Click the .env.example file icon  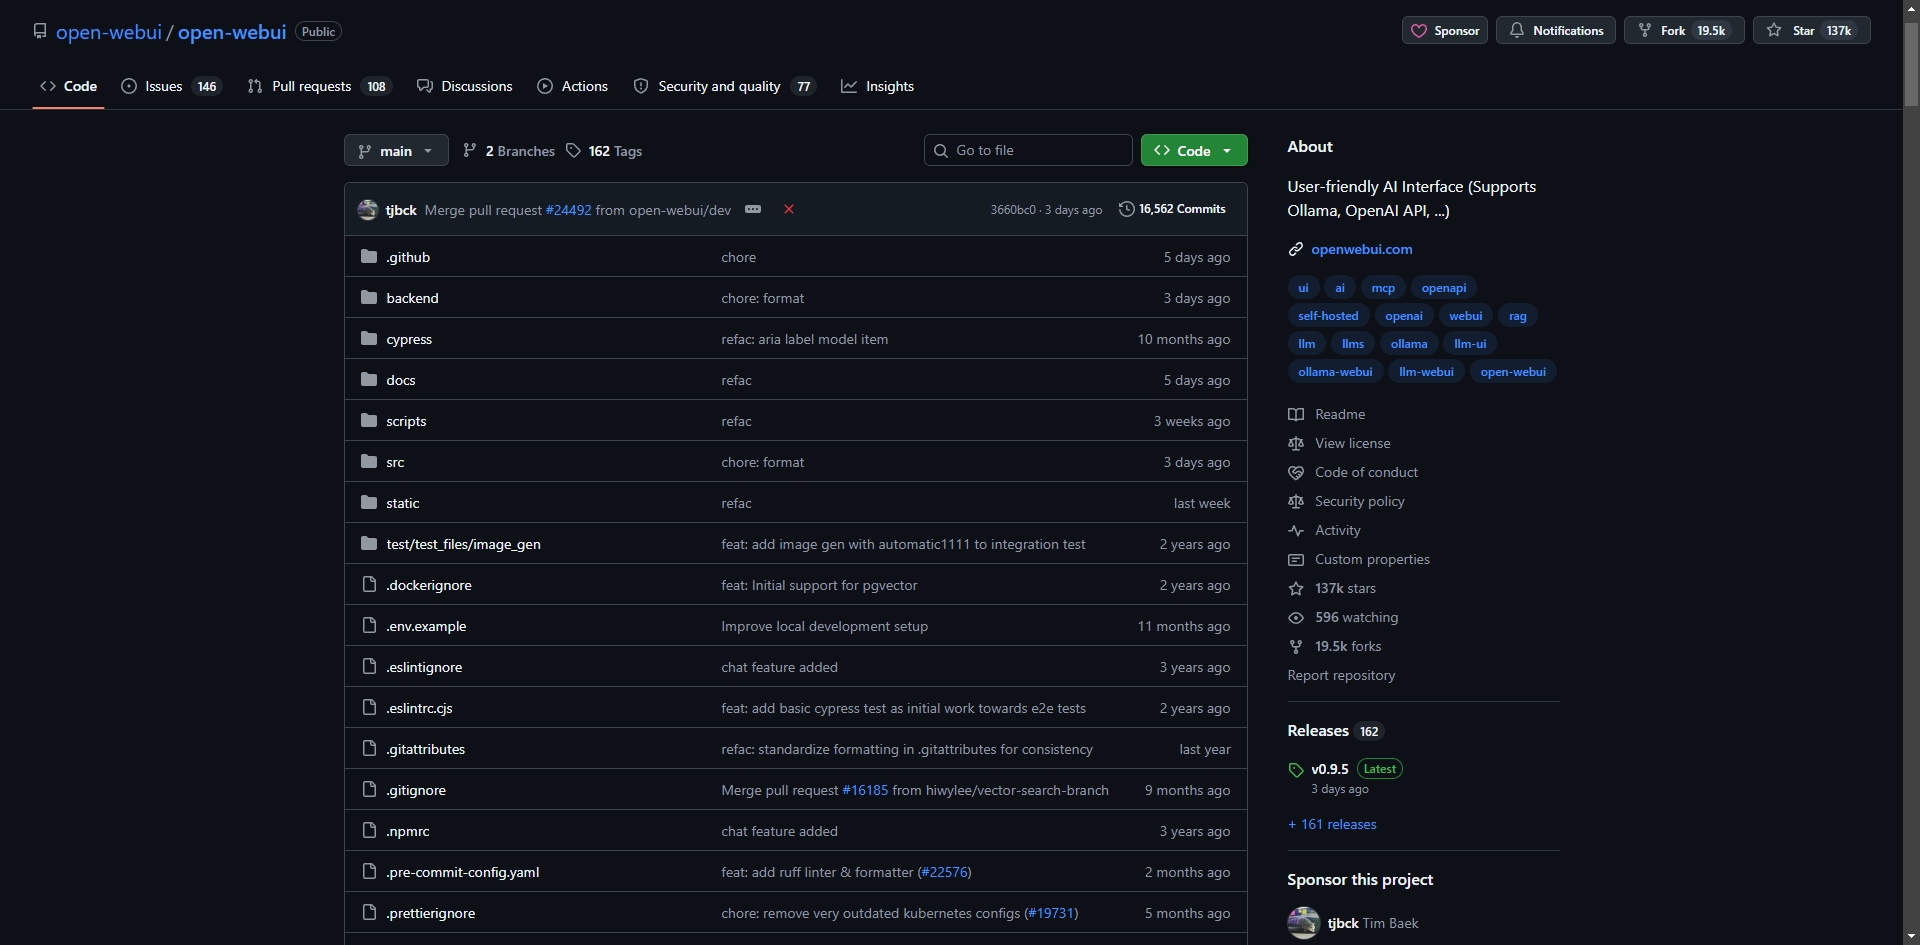pyautogui.click(x=369, y=626)
